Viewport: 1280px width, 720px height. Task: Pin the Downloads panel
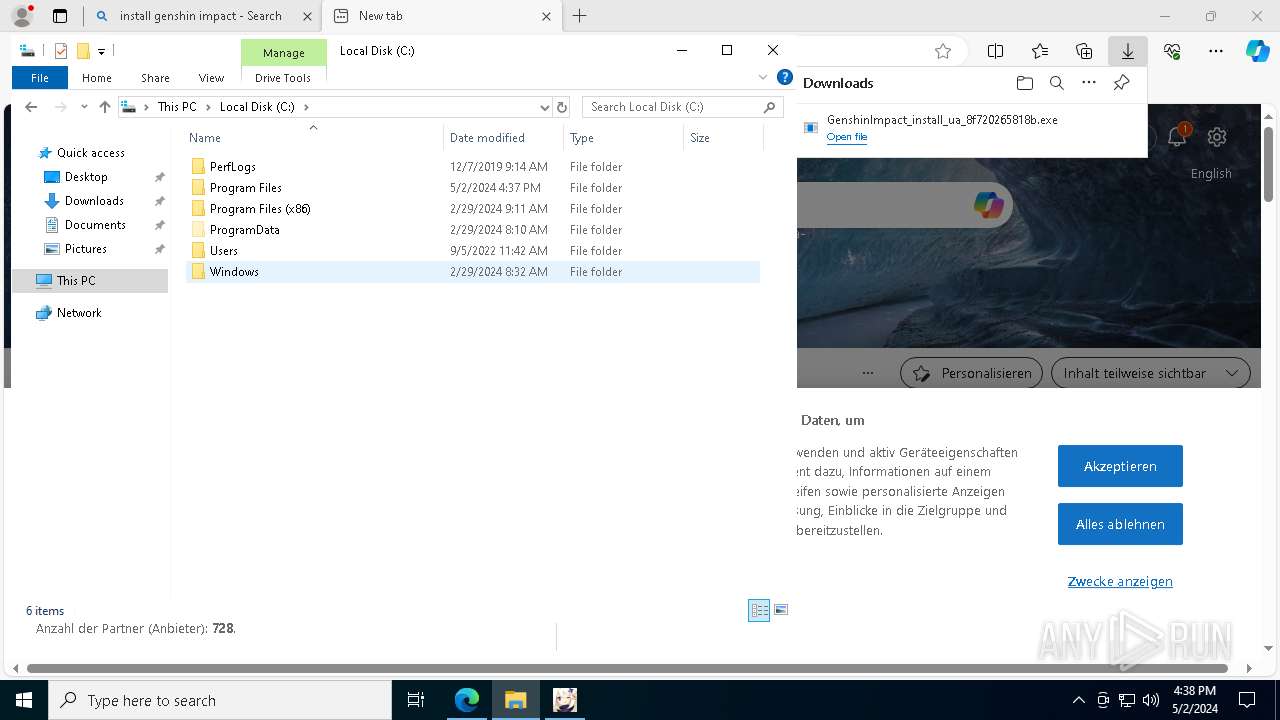[x=1121, y=83]
